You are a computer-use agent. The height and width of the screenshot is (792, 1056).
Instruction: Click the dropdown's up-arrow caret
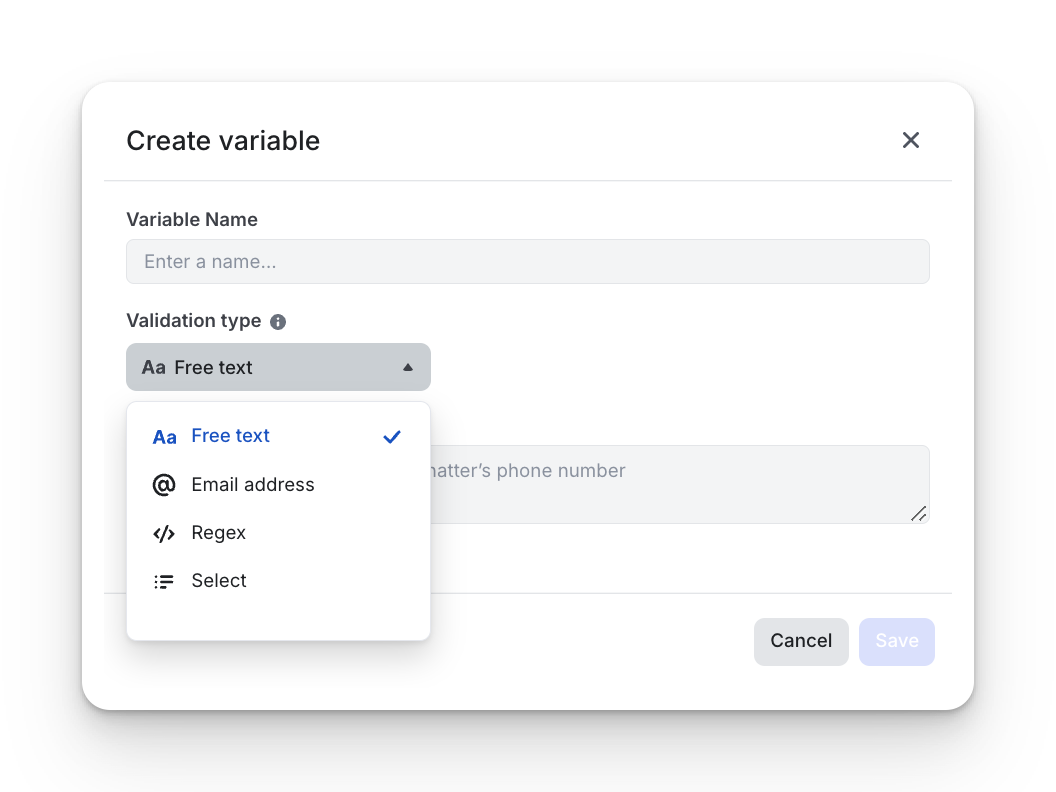pyautogui.click(x=407, y=368)
